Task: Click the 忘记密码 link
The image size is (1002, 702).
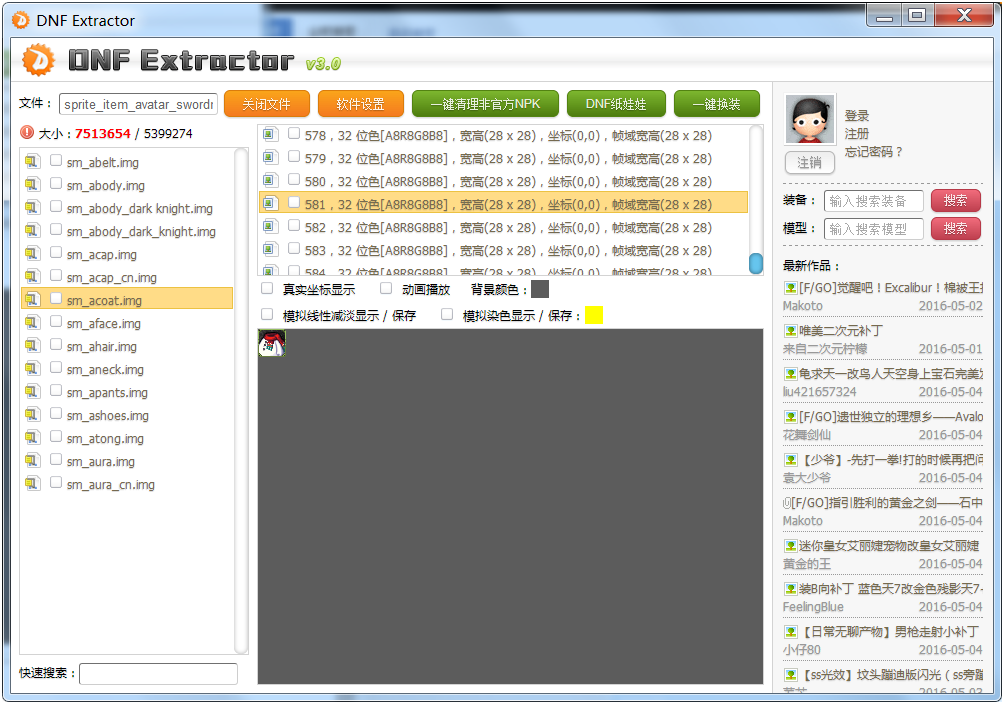Action: click(x=873, y=152)
